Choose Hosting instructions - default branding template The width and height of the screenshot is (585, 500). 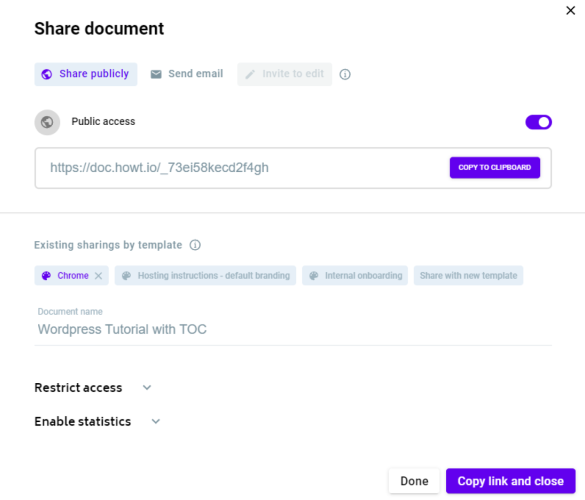205,275
